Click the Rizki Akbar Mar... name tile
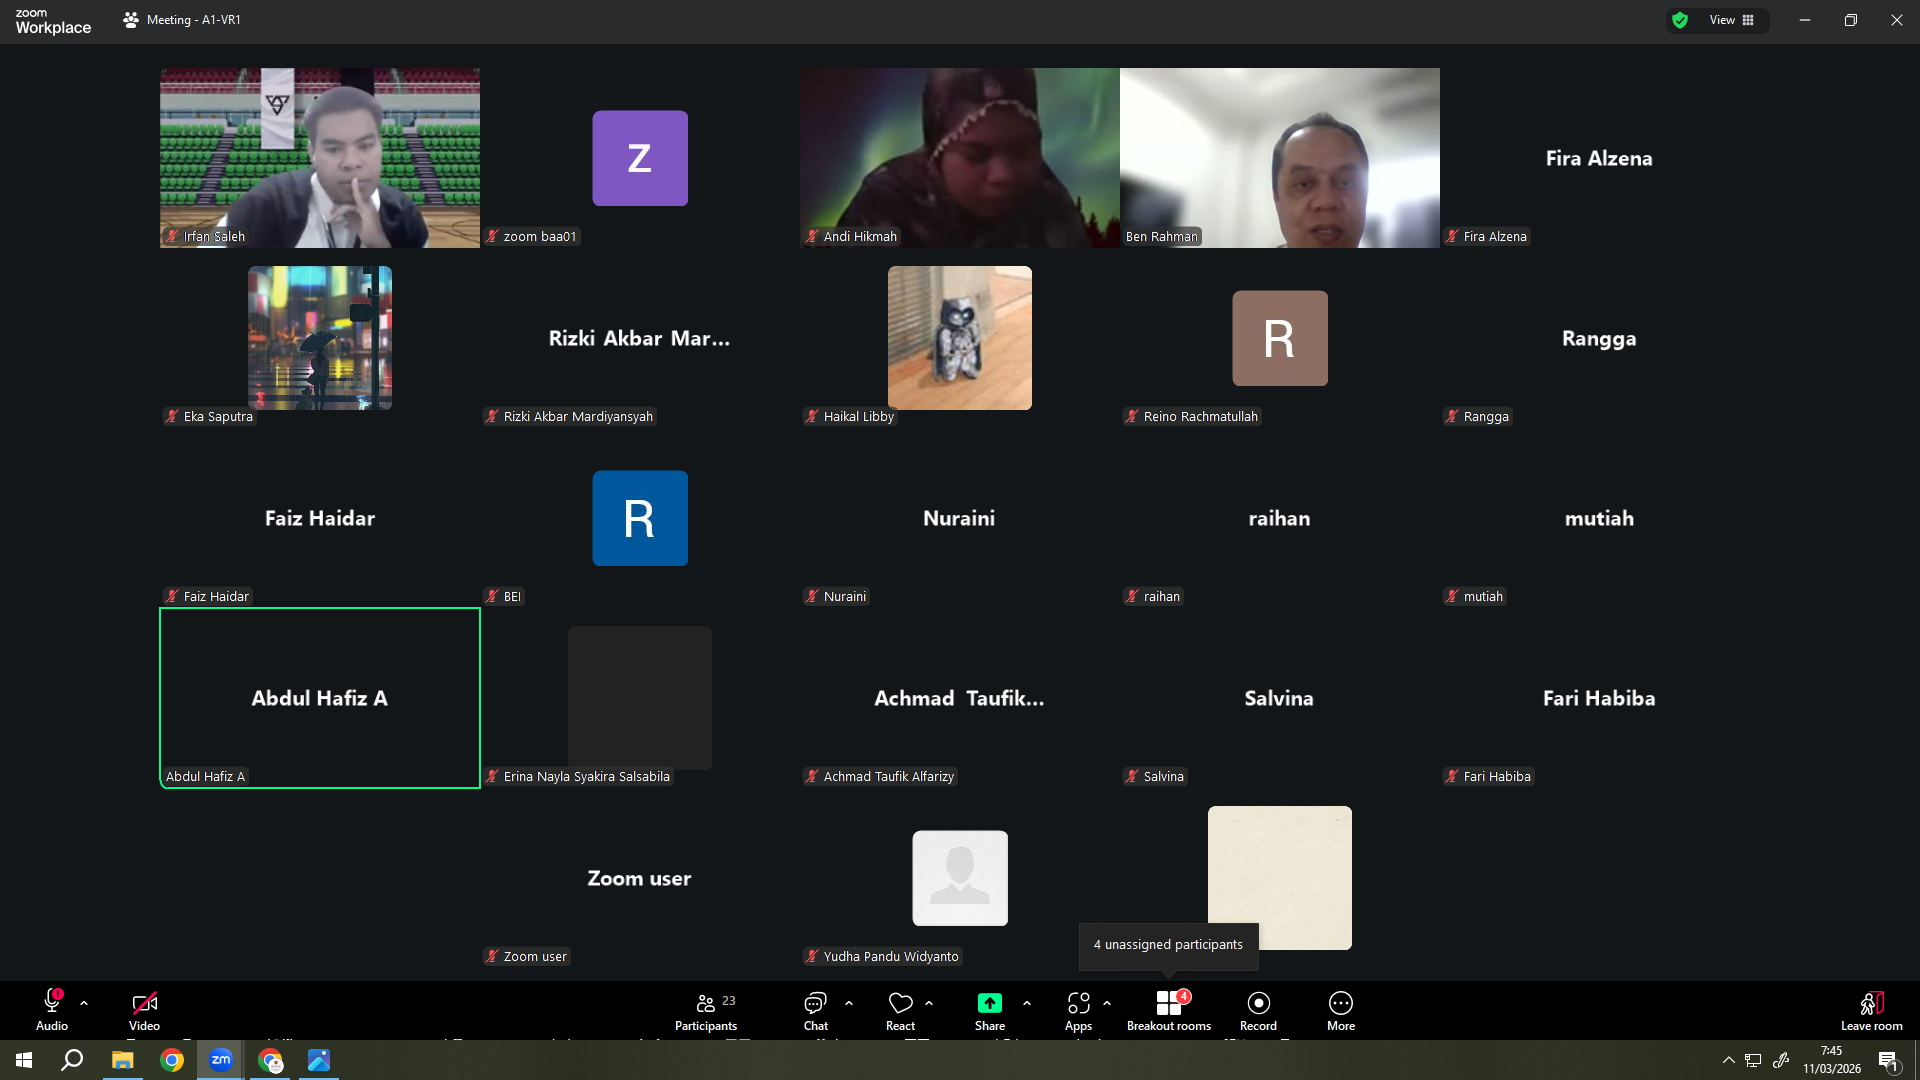1920x1080 pixels. click(640, 338)
